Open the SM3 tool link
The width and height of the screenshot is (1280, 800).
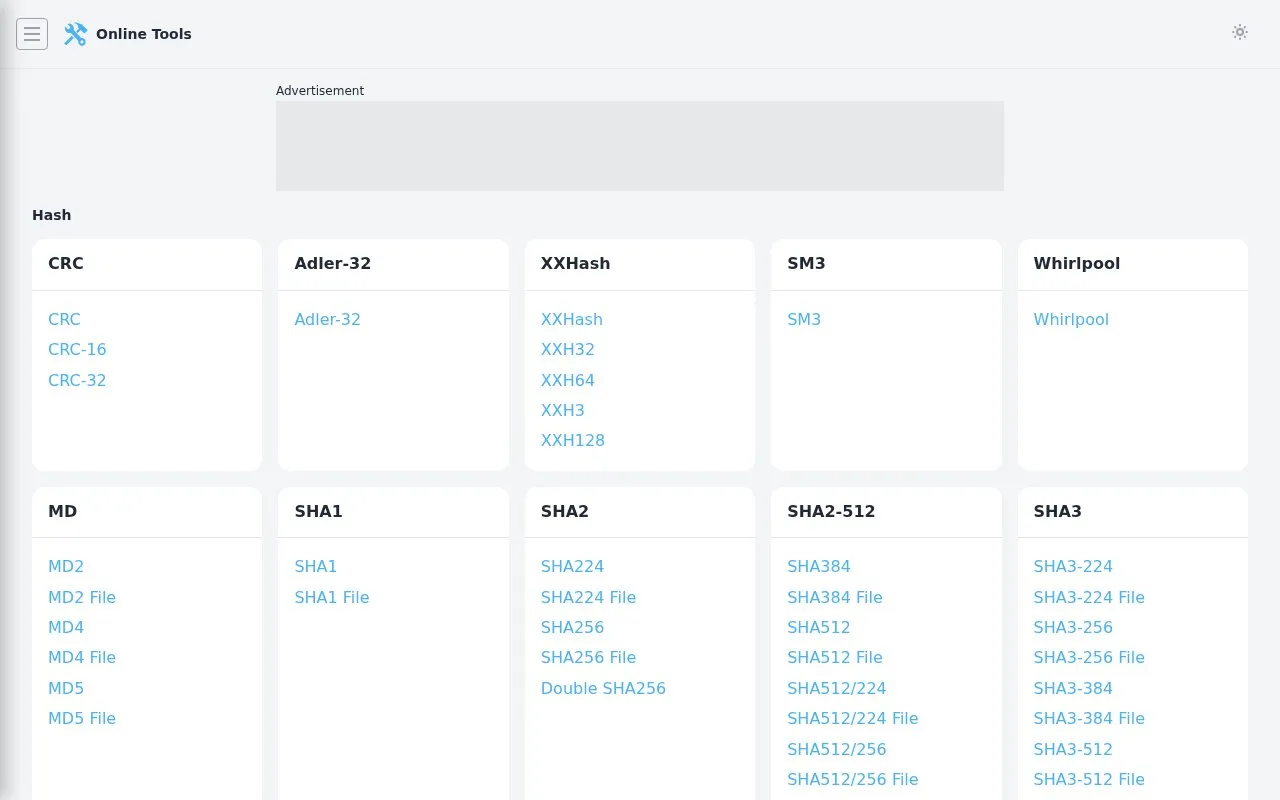(804, 319)
